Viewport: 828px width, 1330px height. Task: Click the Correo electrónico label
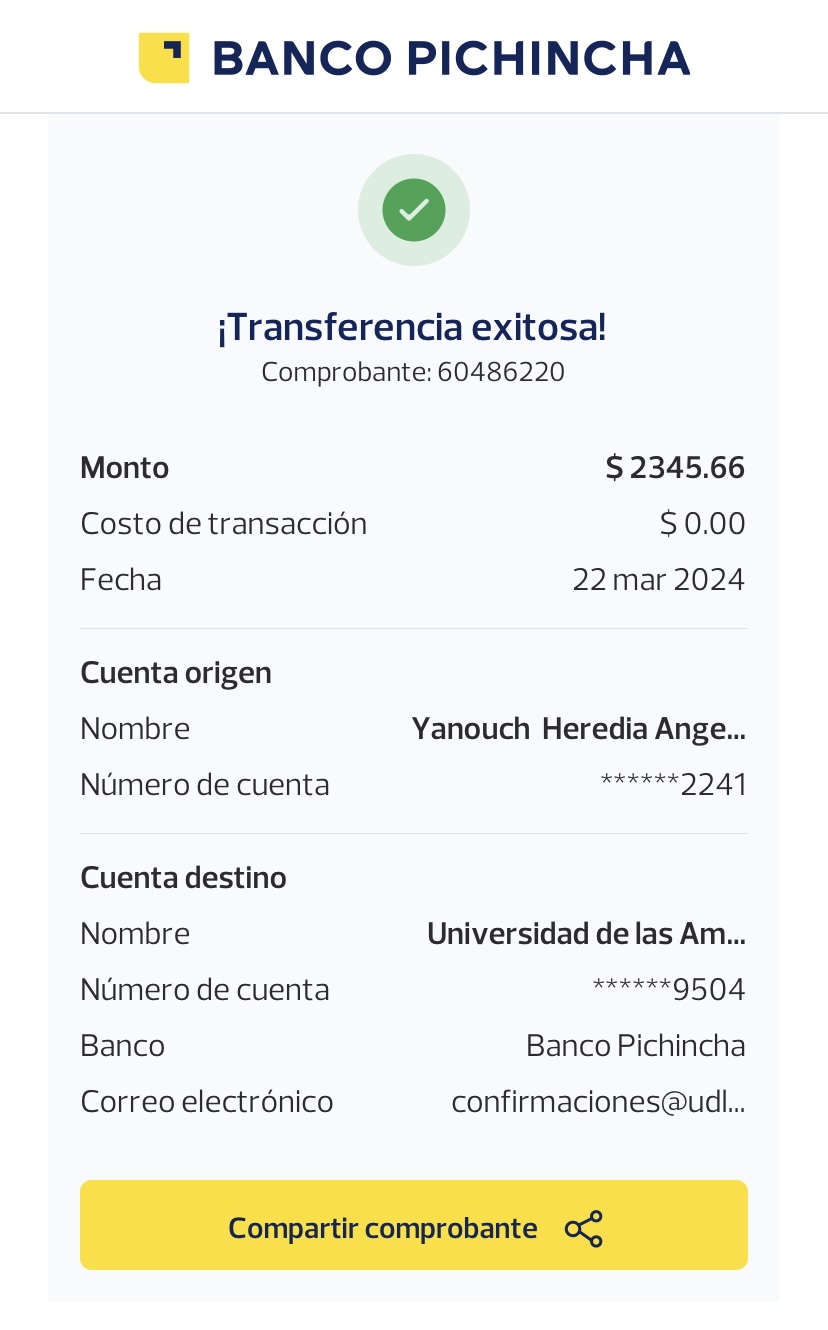point(206,1102)
